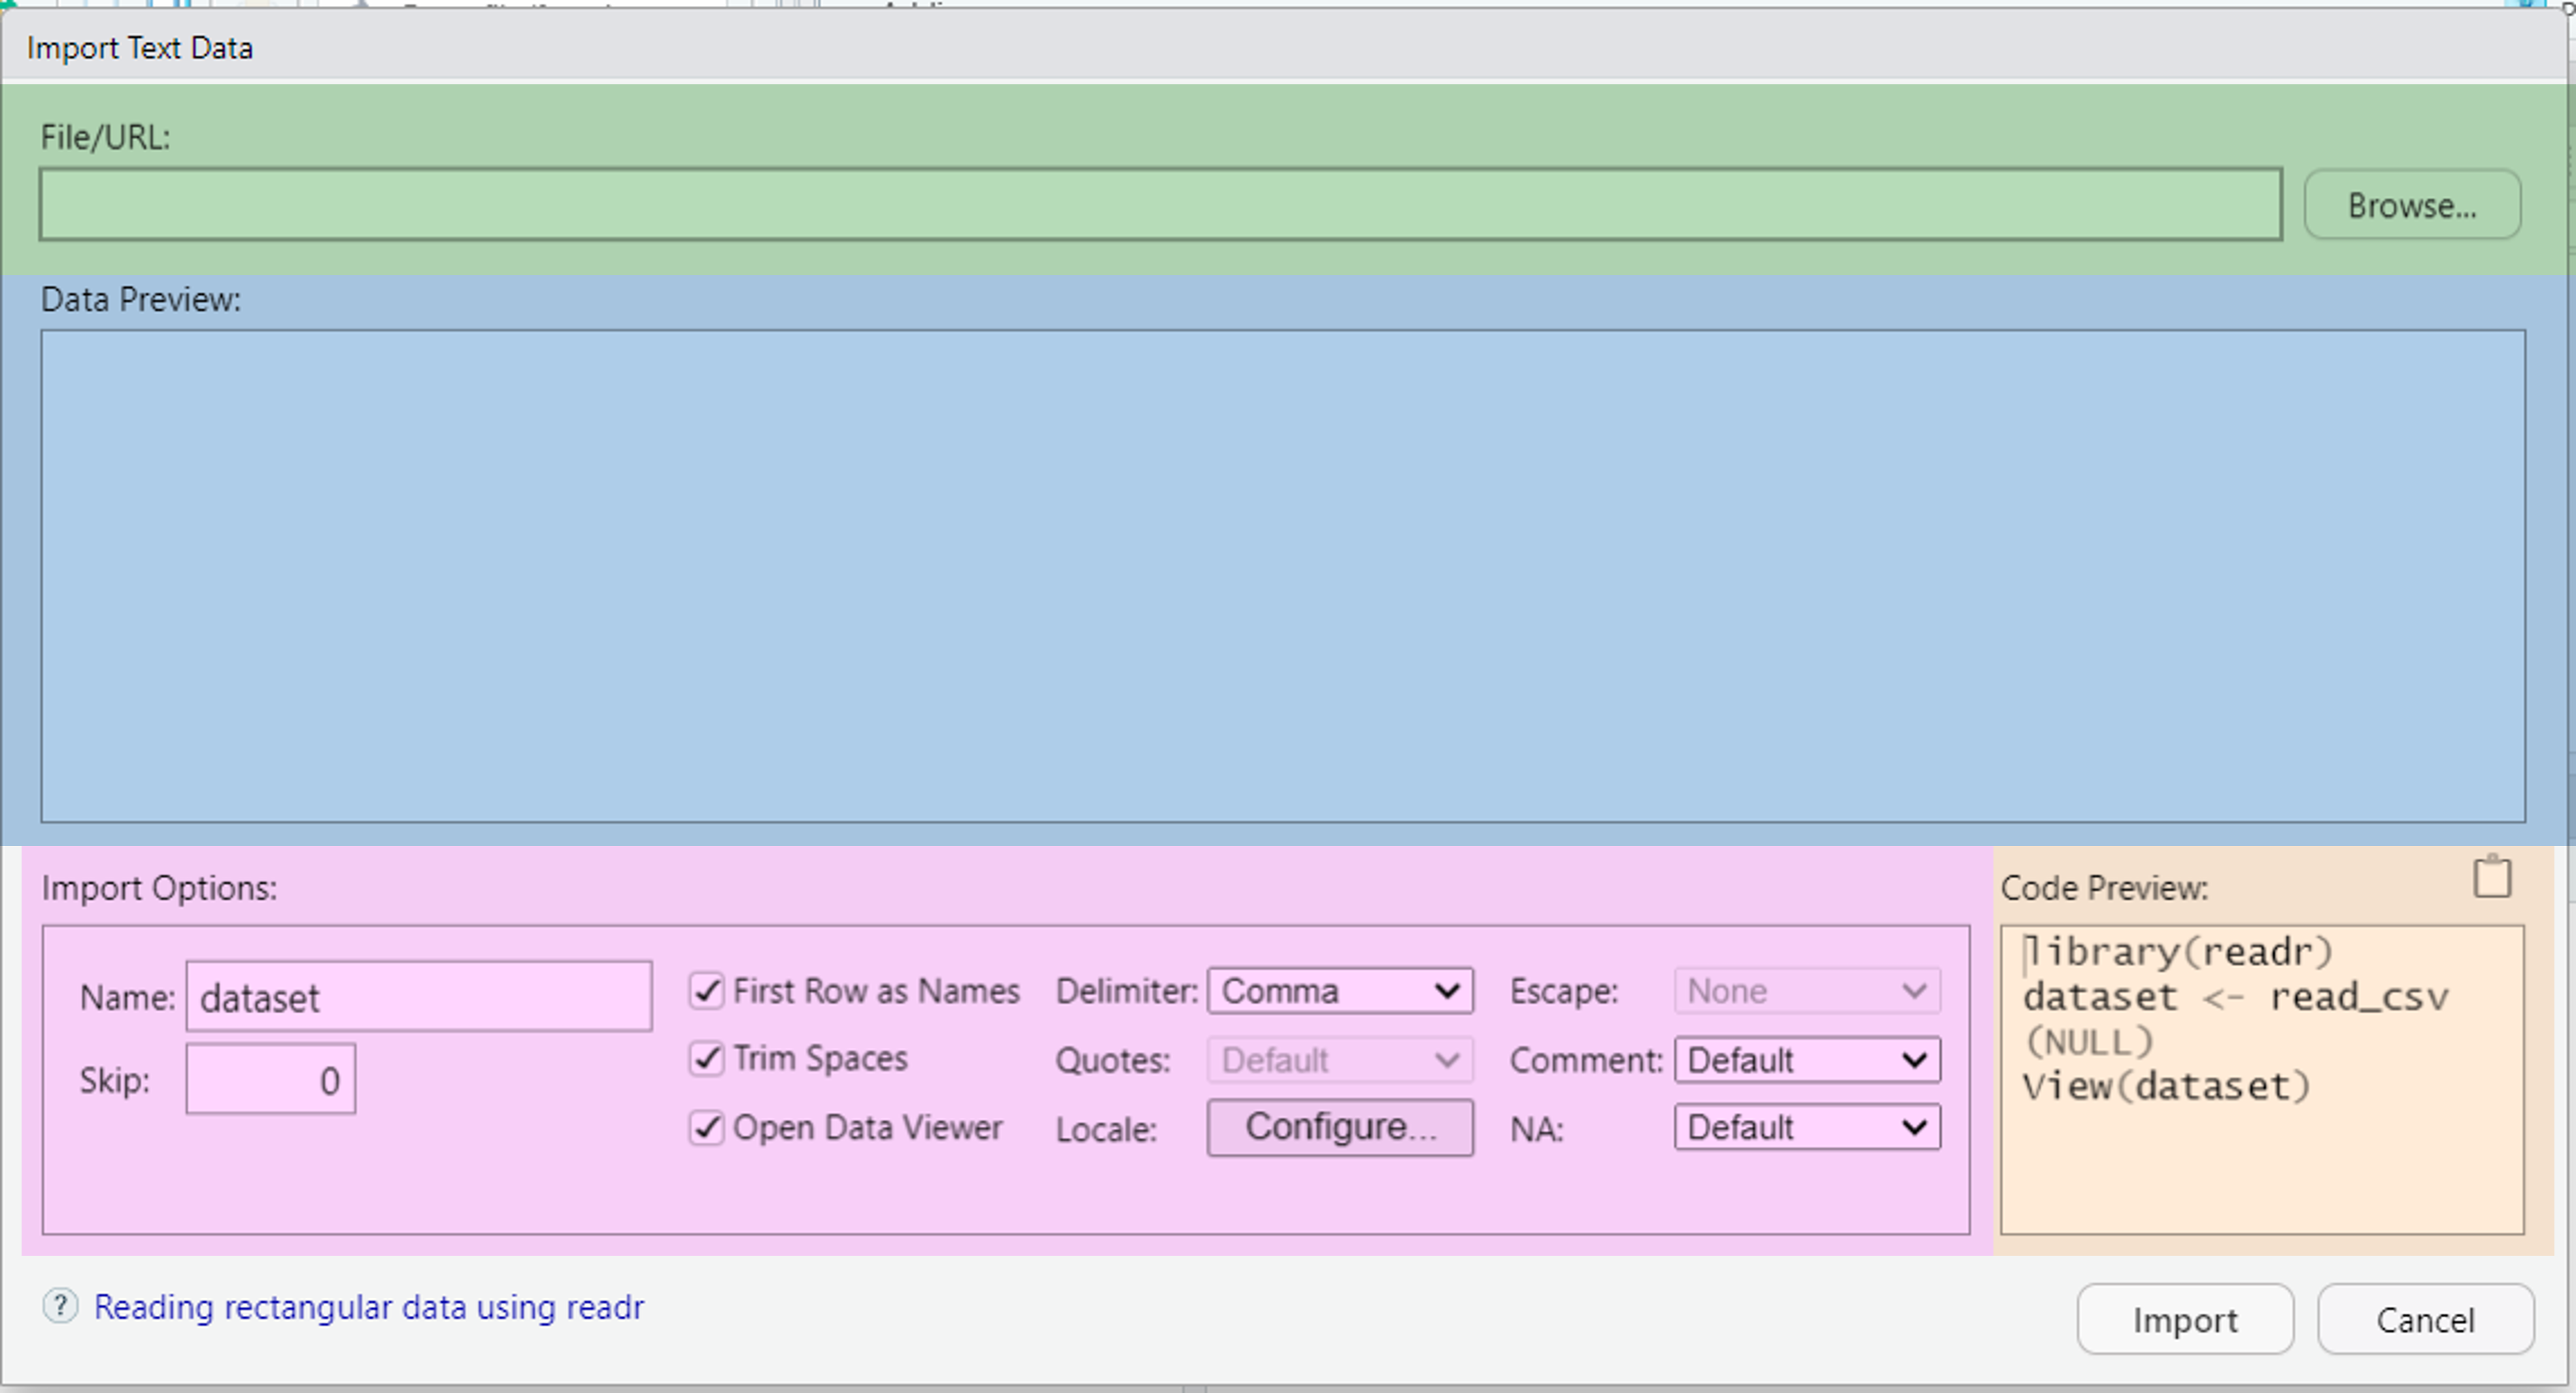Toggle the Trim Spaces checkbox

point(707,1058)
